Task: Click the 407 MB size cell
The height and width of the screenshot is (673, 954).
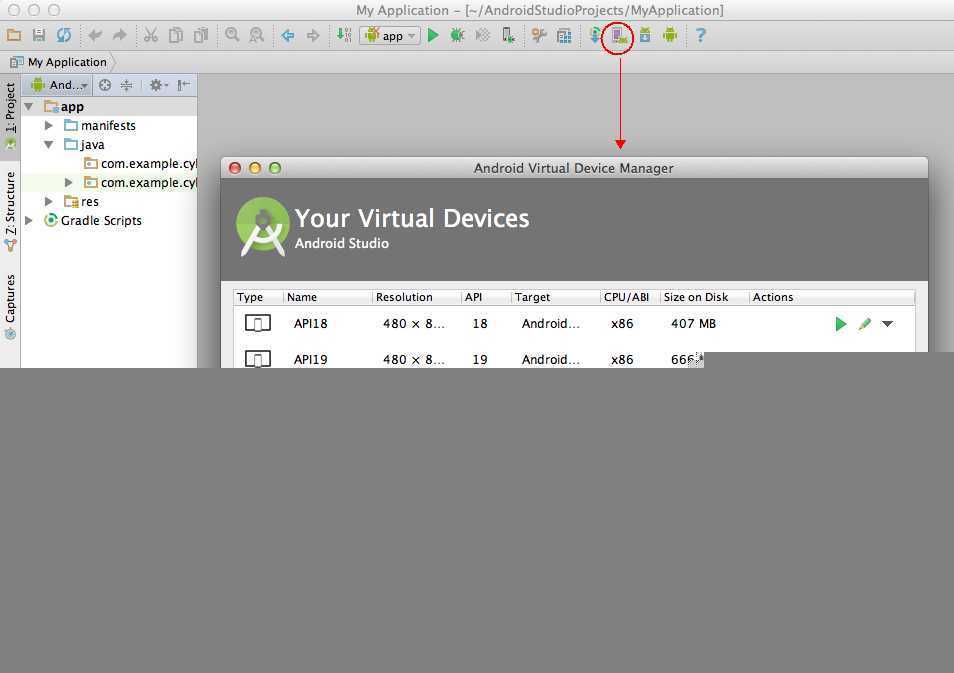Action: (x=694, y=324)
